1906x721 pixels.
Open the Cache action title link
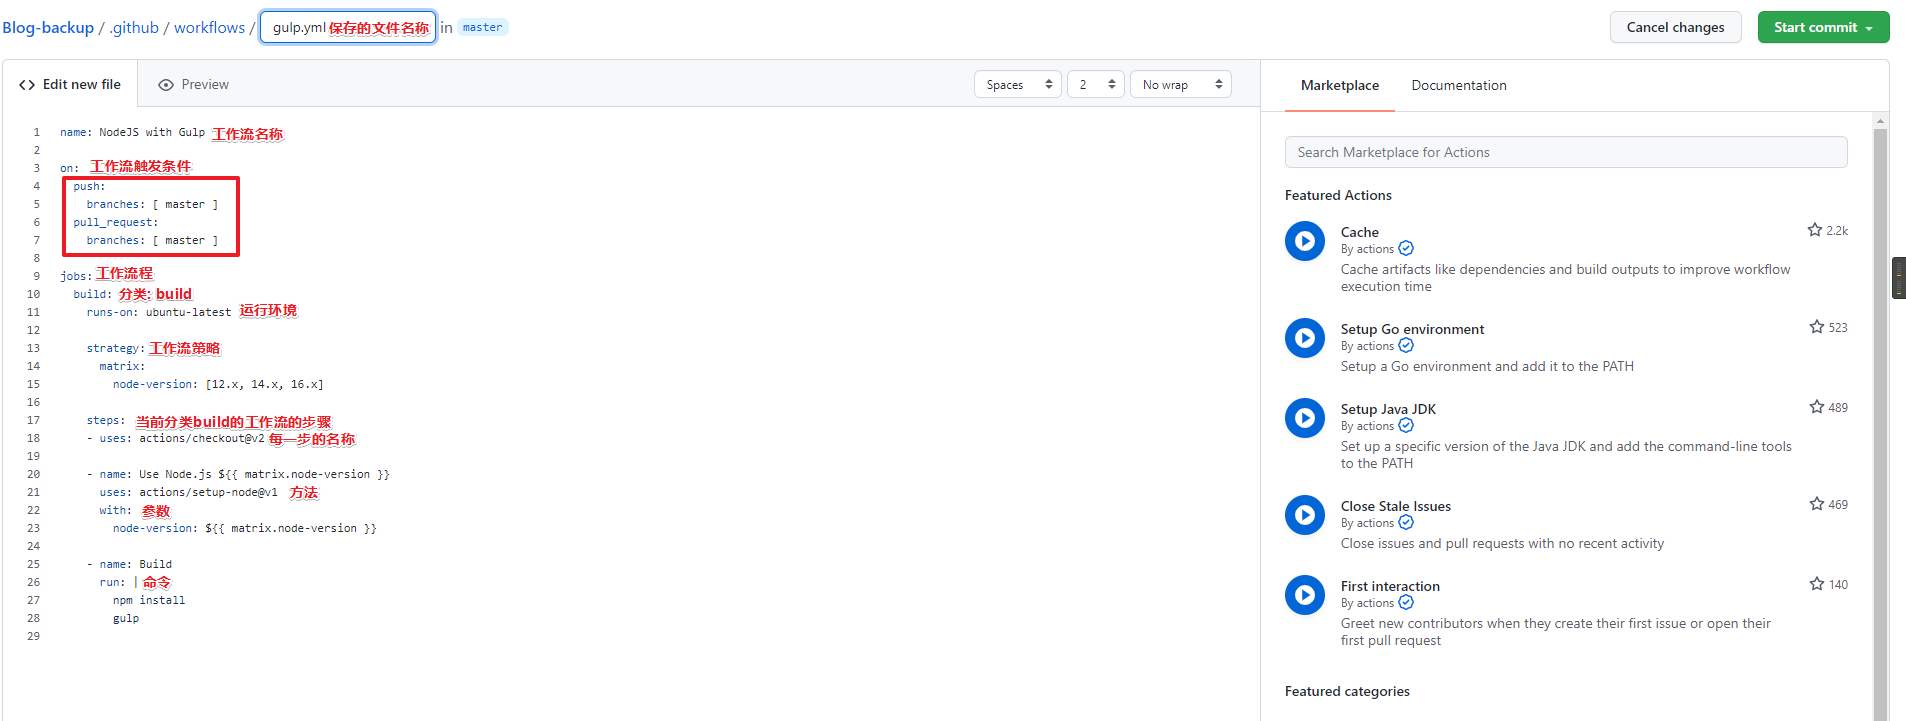click(x=1359, y=232)
